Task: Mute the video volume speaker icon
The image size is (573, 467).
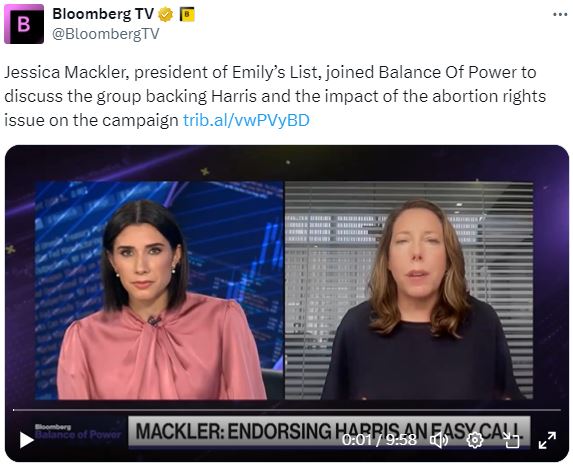Action: click(439, 440)
